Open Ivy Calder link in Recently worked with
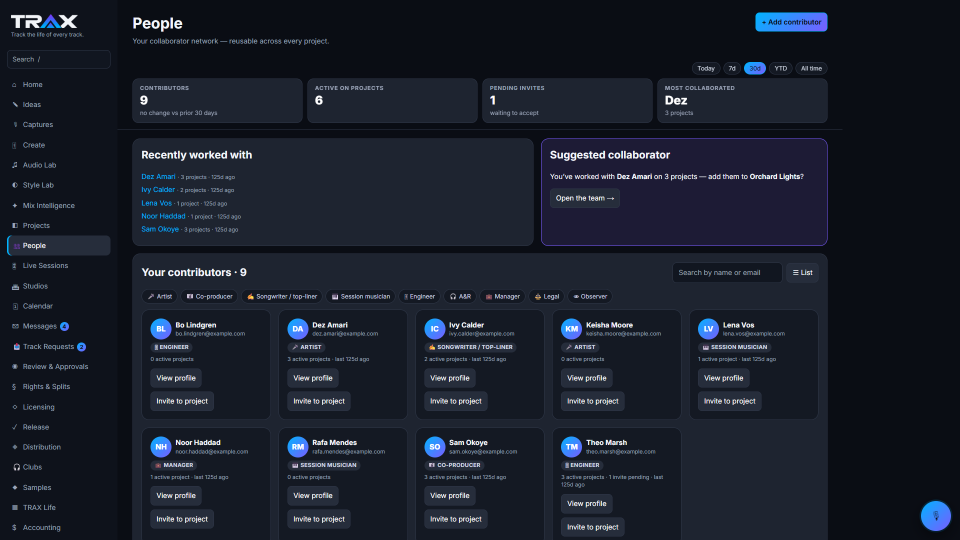This screenshot has height=540, width=960. [158, 190]
